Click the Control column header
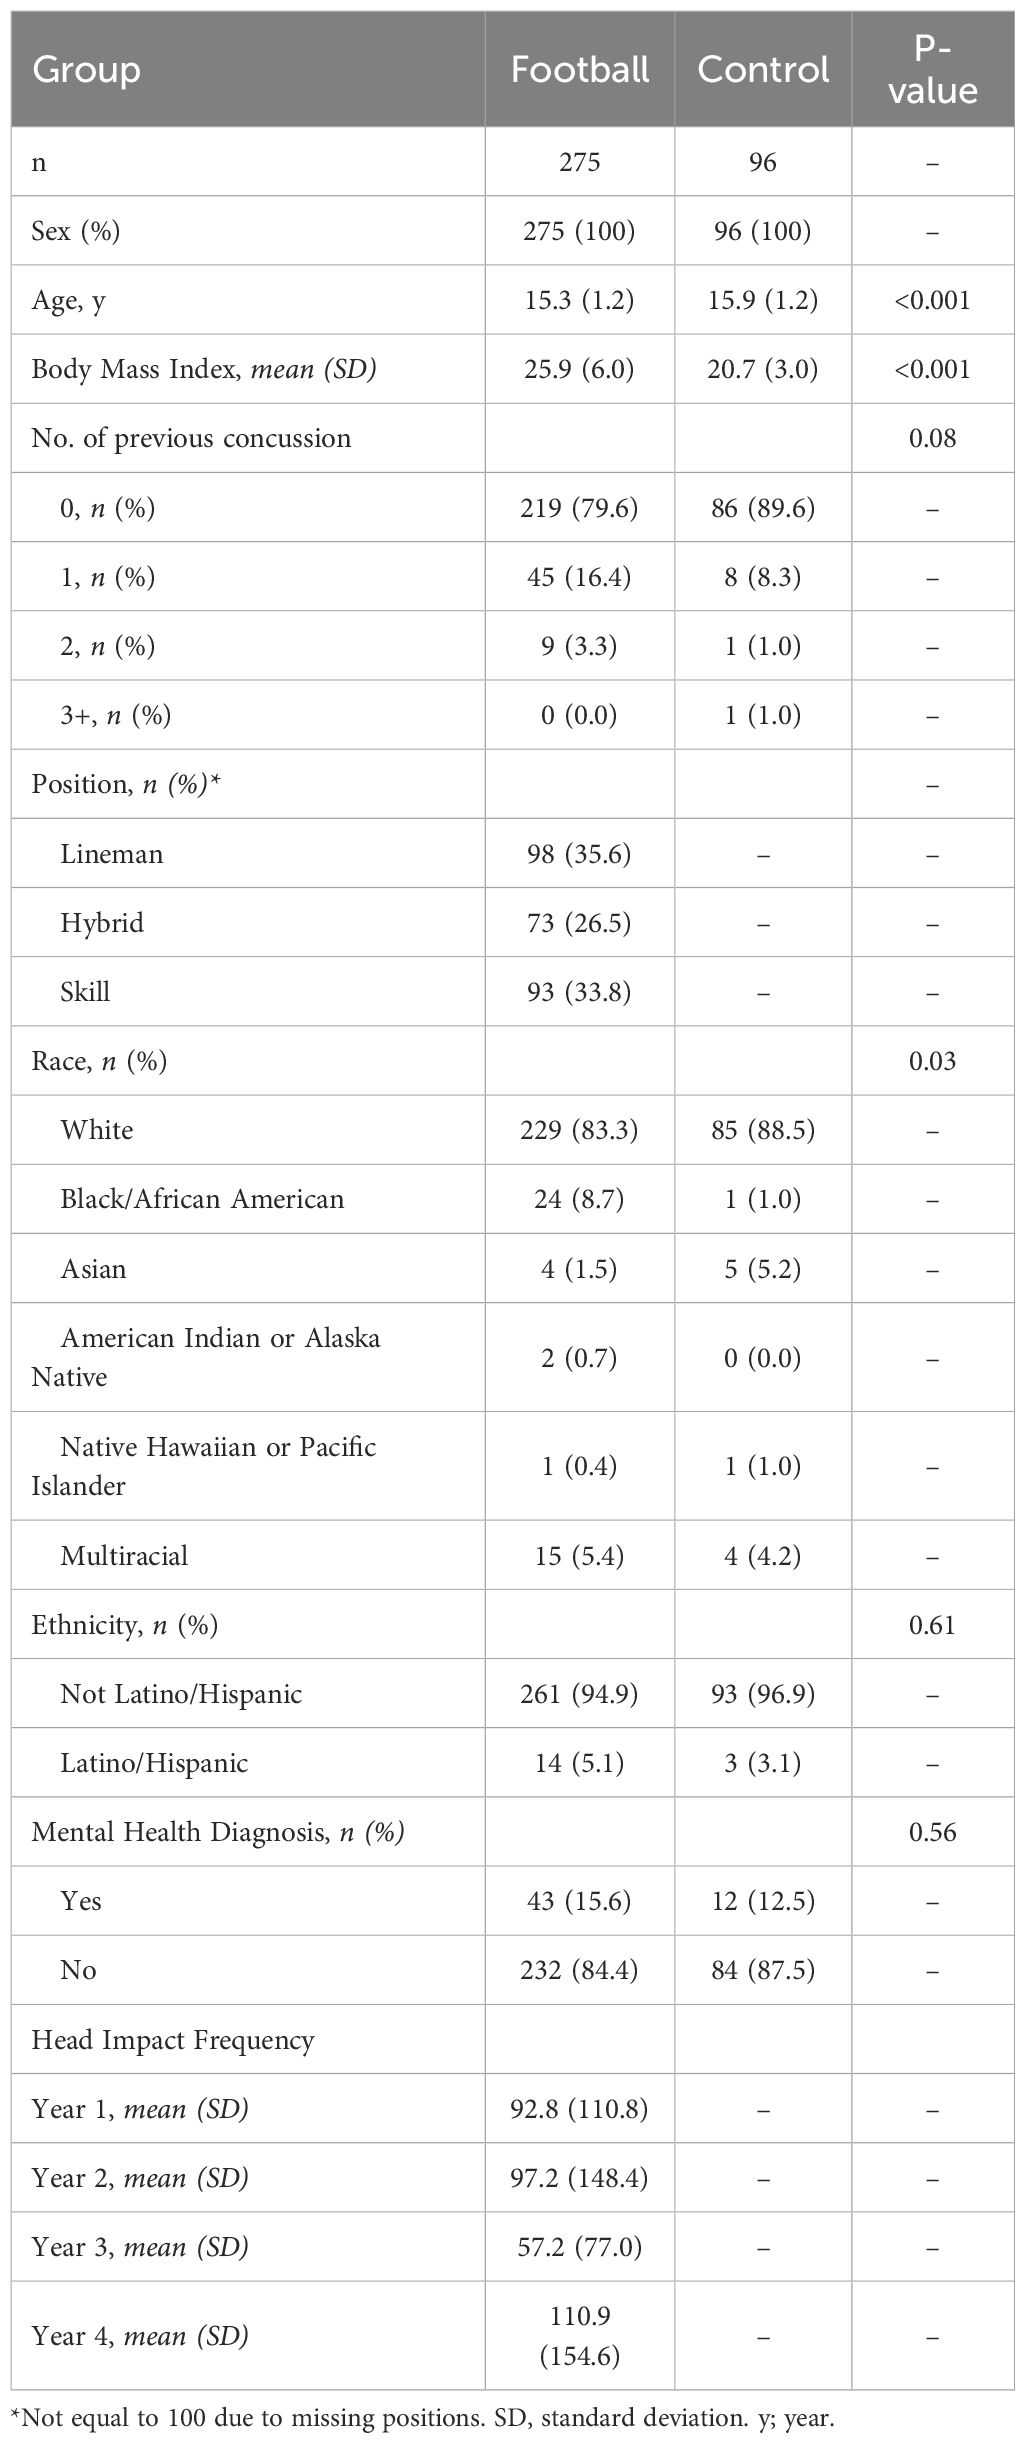Viewport: 1025px width, 2443px height. [x=763, y=70]
